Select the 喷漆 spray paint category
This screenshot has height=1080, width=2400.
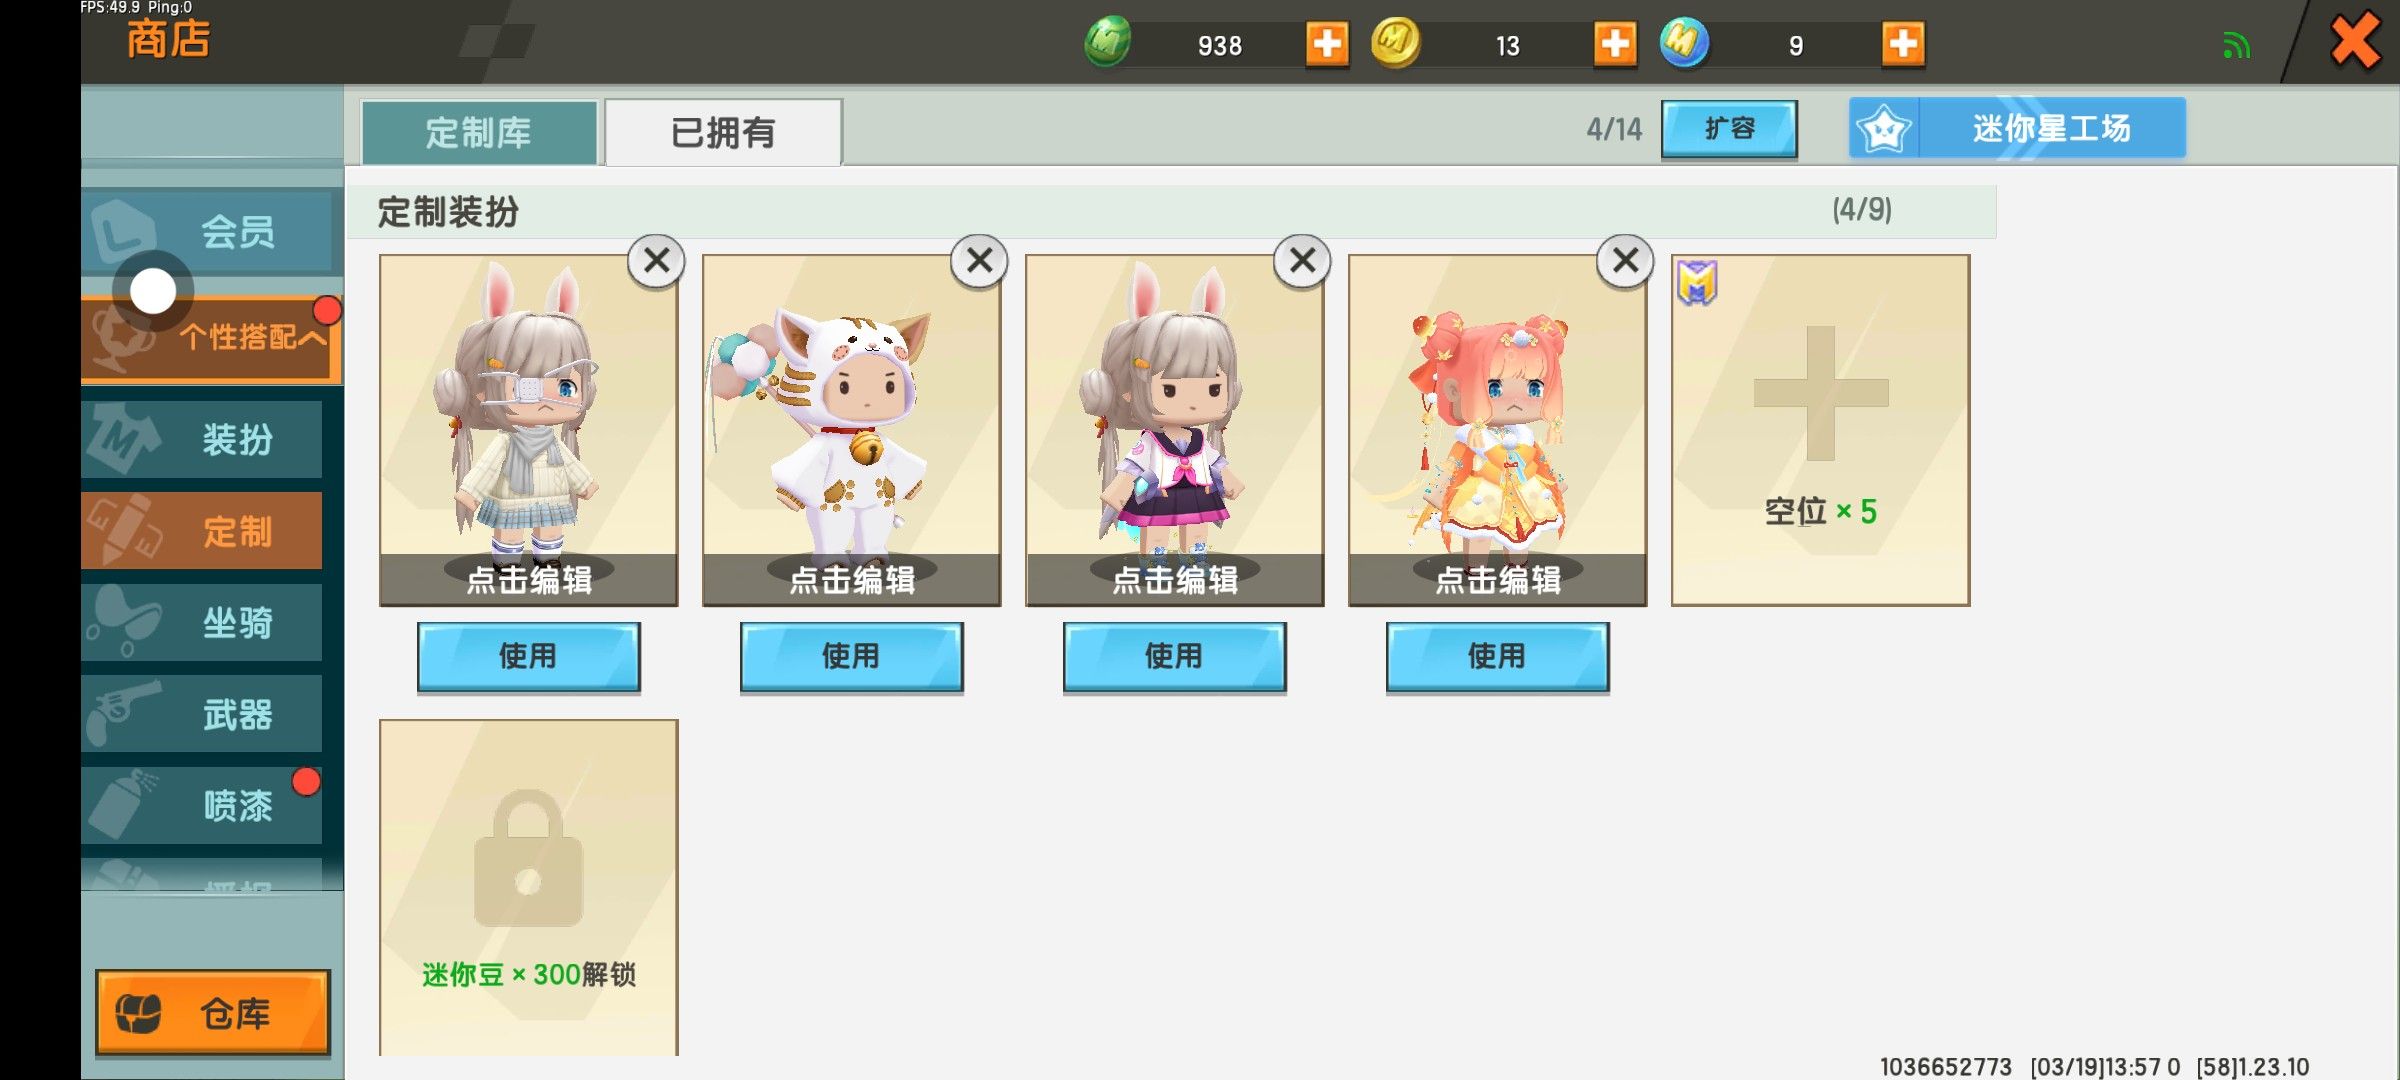[202, 805]
